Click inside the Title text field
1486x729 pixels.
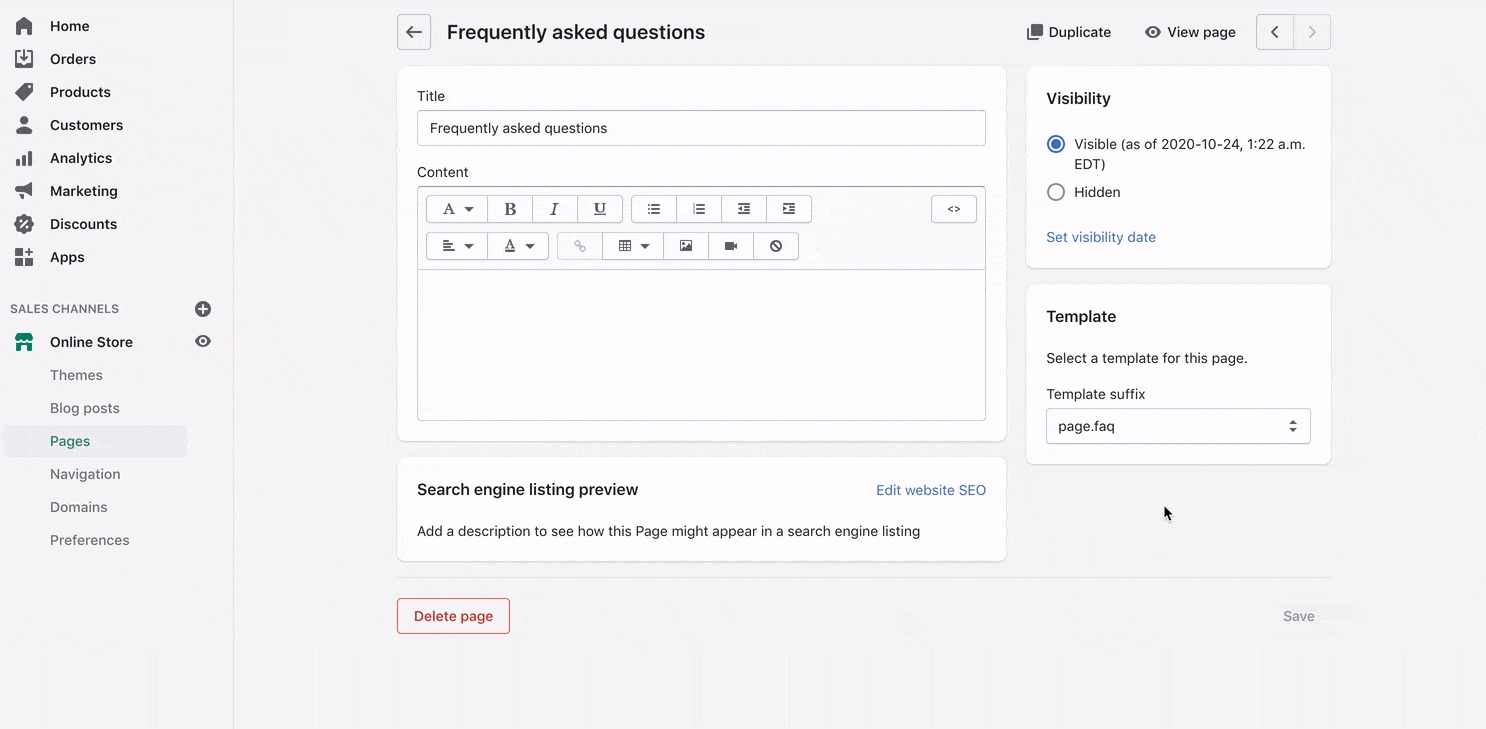(x=700, y=128)
